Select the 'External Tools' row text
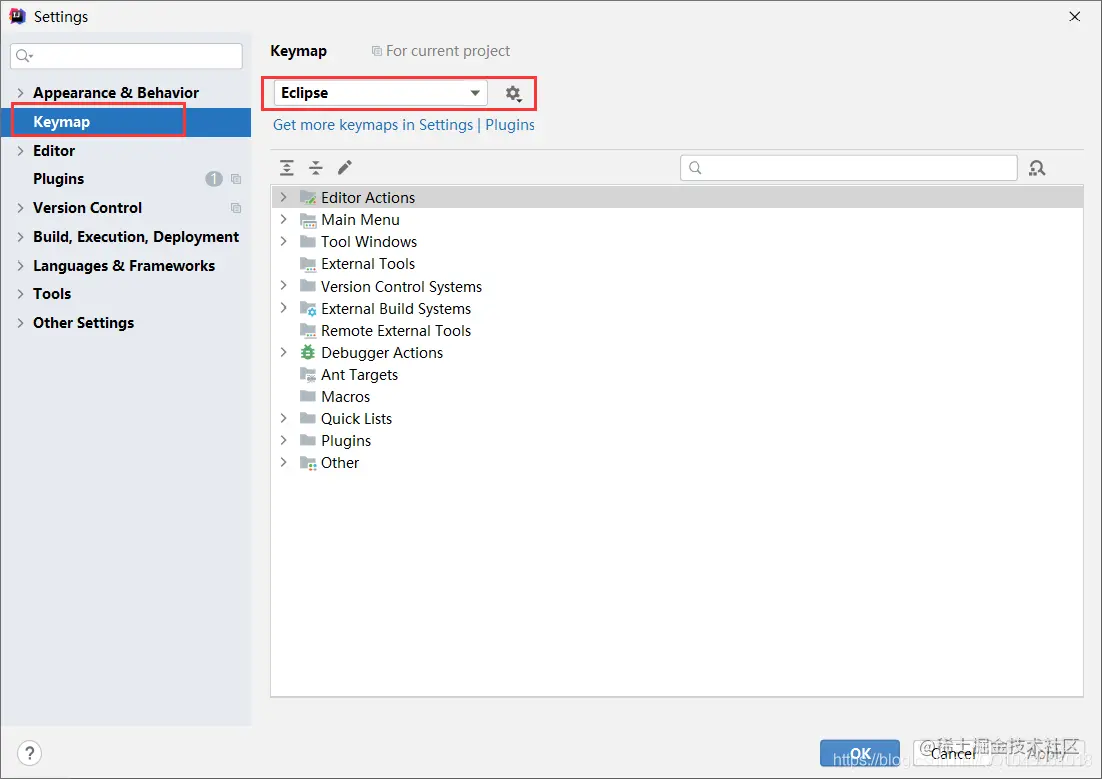 click(368, 264)
